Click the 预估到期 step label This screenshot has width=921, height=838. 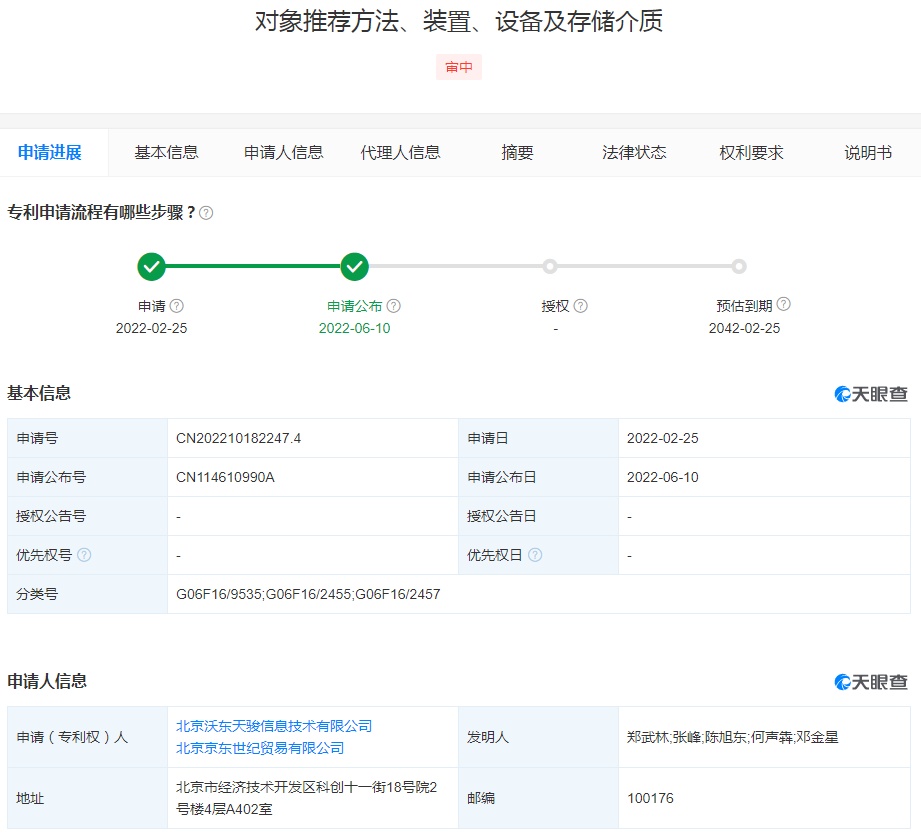[x=744, y=306]
